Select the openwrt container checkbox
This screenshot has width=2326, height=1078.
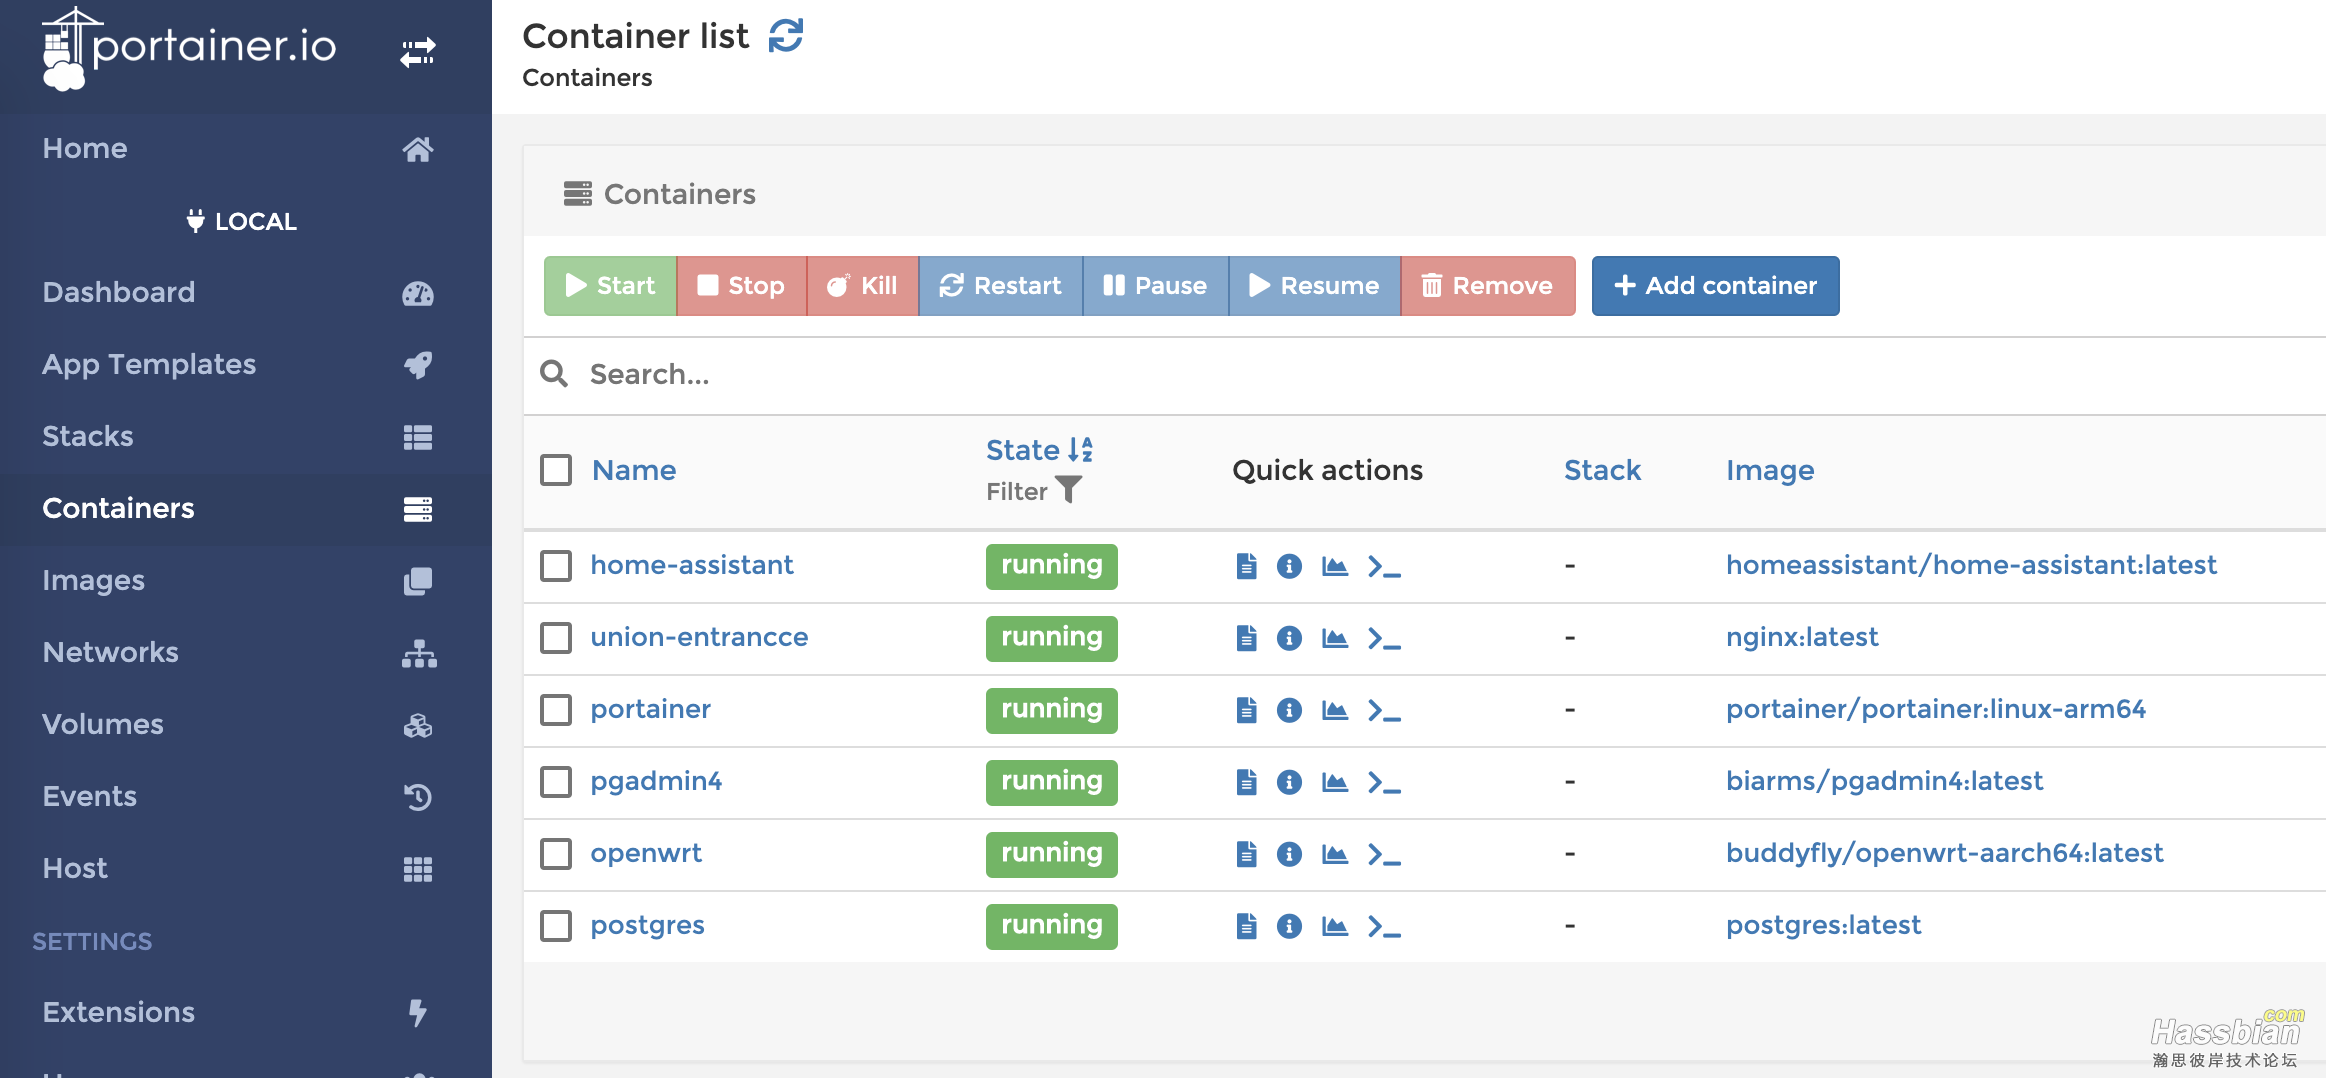(x=556, y=854)
